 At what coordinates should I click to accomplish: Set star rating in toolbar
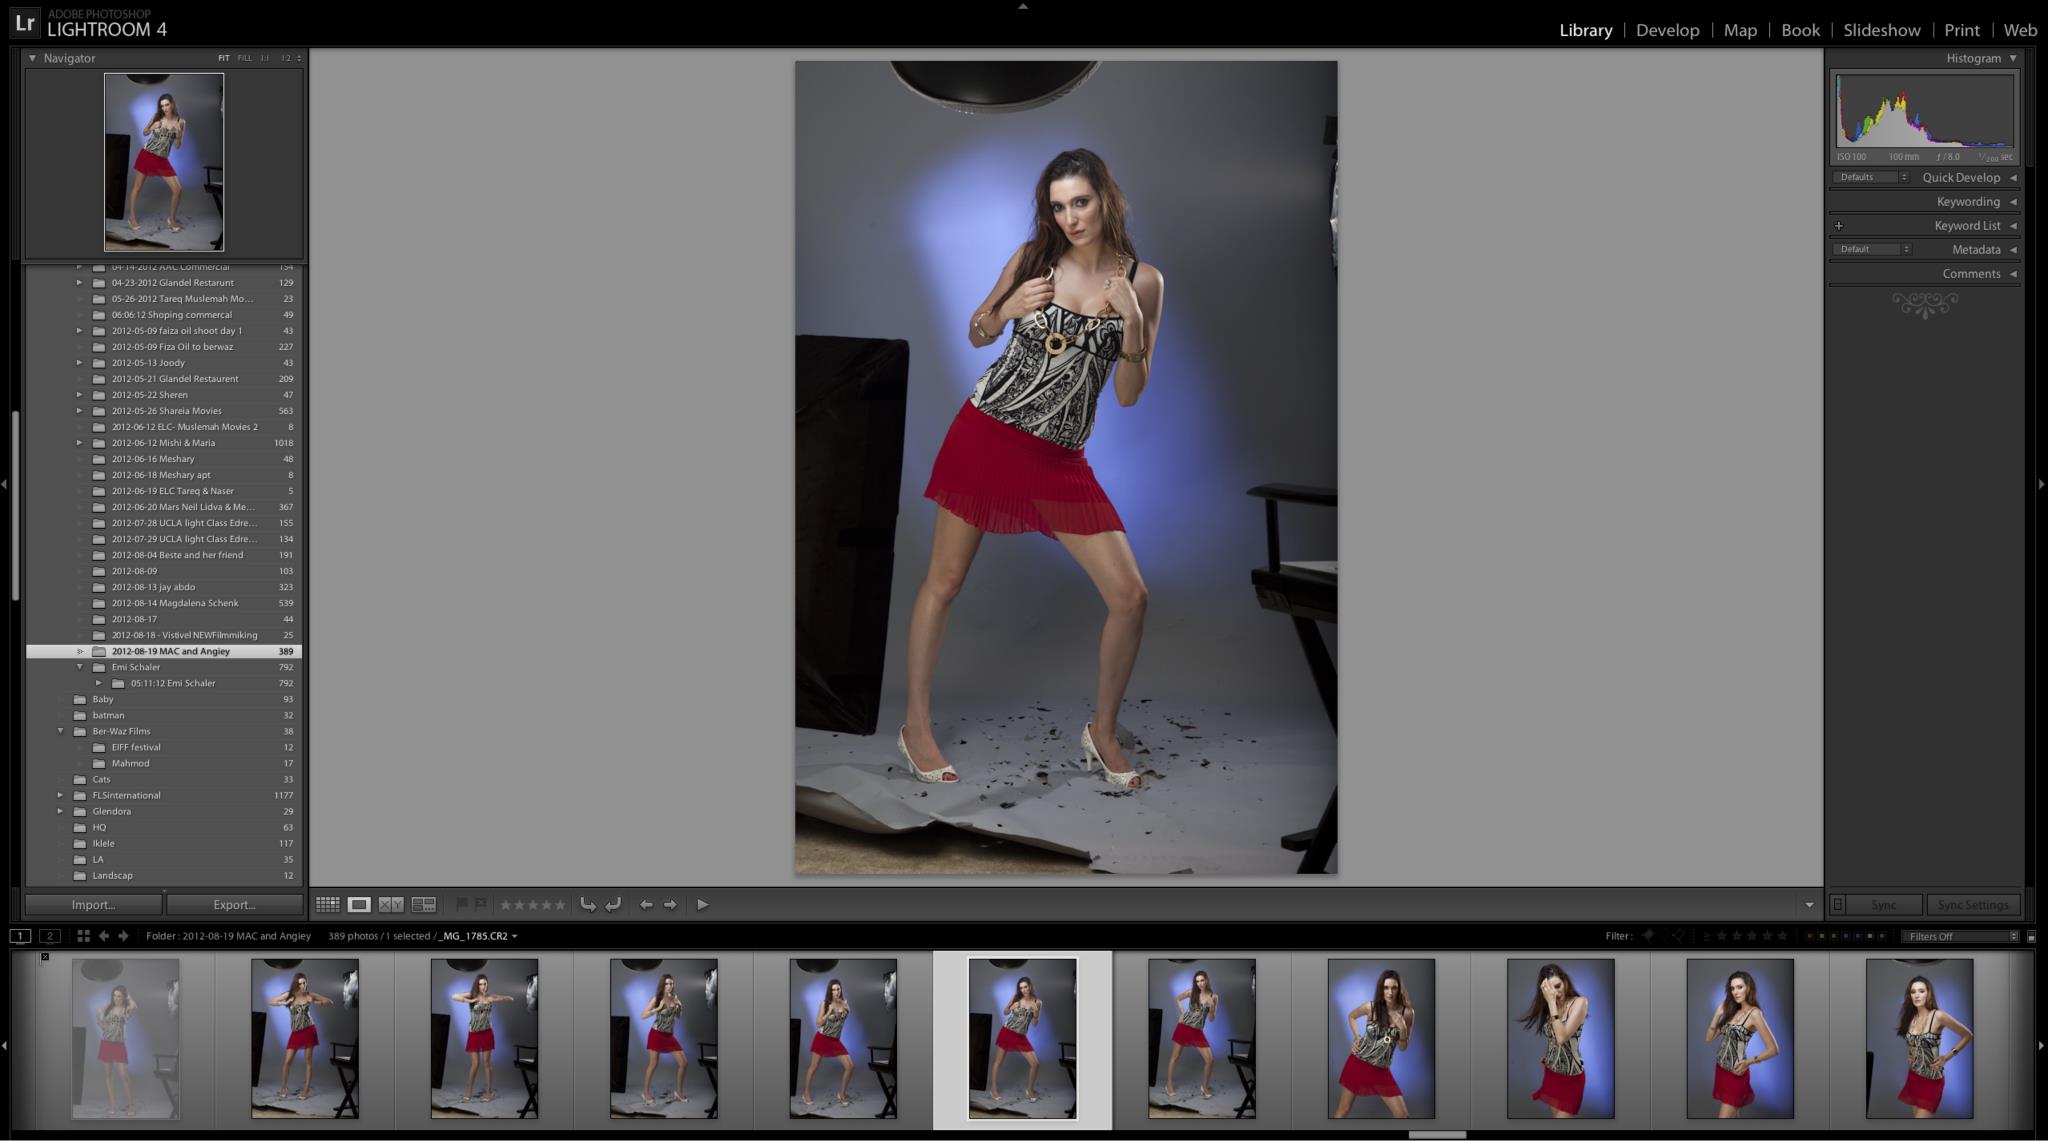coord(533,904)
